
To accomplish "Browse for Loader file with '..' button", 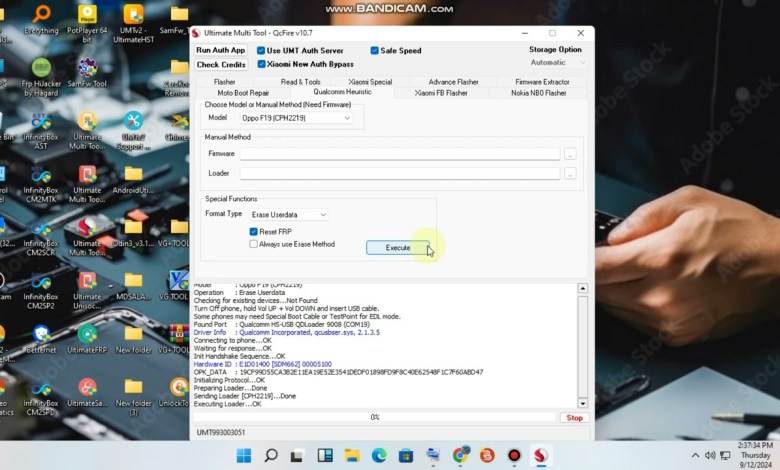I will [x=570, y=174].
